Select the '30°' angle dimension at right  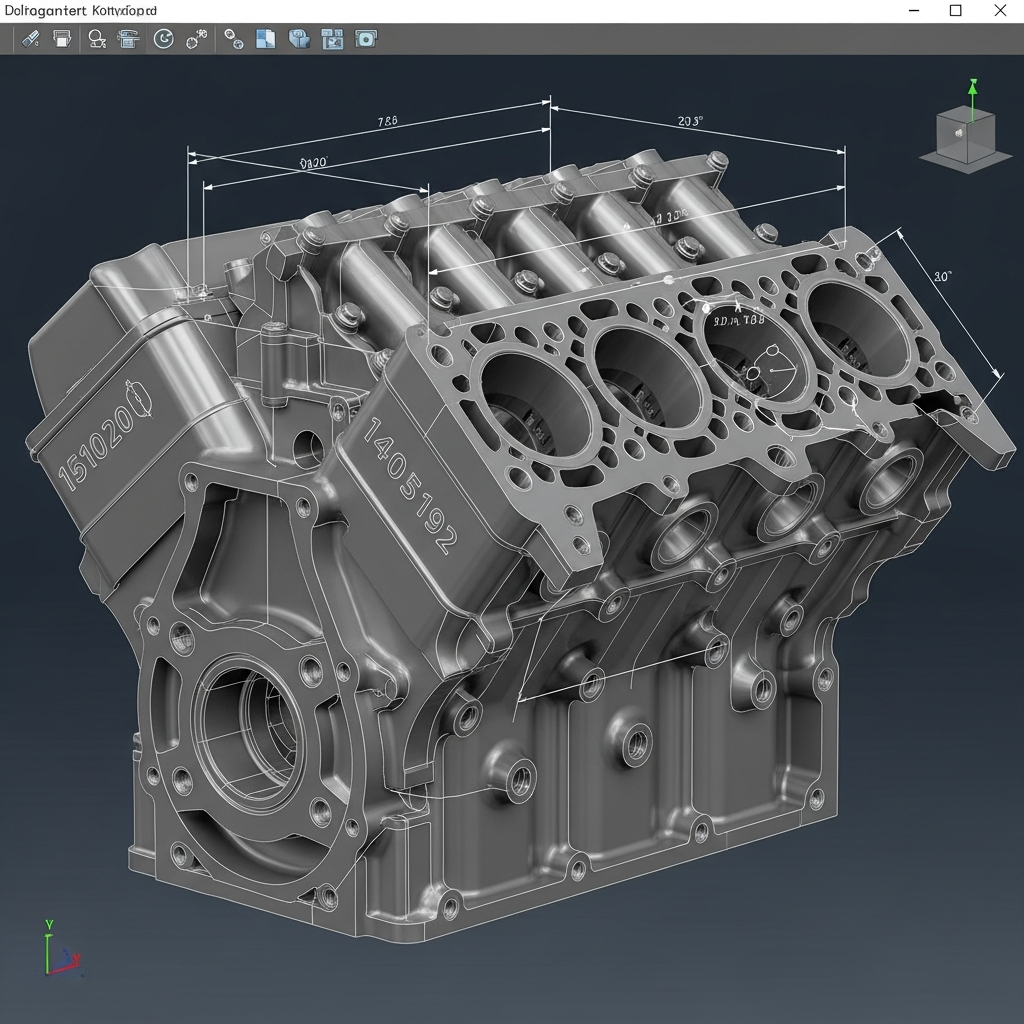[942, 276]
